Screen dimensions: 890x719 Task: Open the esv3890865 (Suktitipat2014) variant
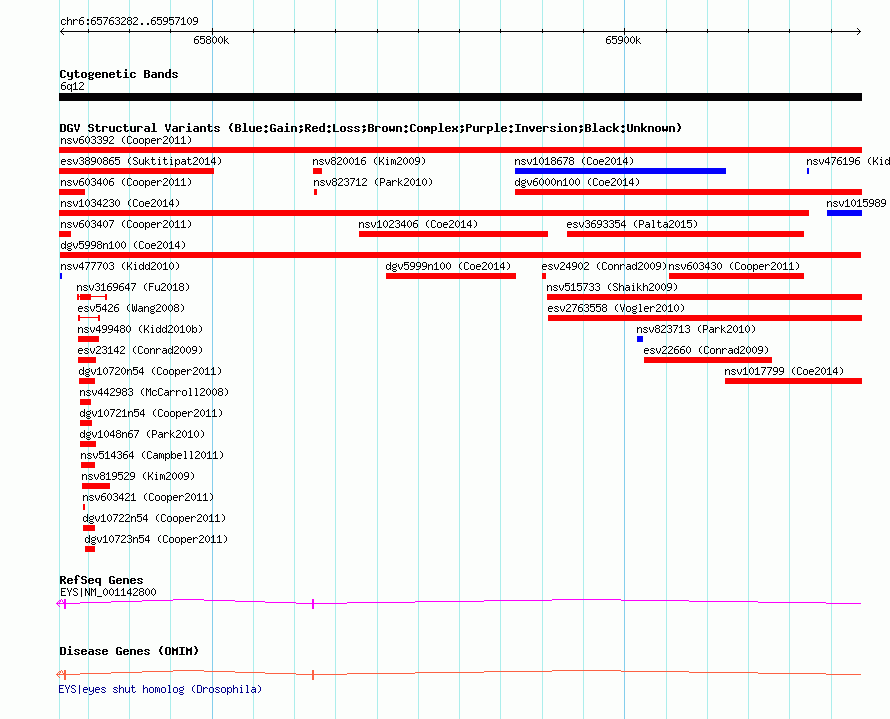click(141, 161)
